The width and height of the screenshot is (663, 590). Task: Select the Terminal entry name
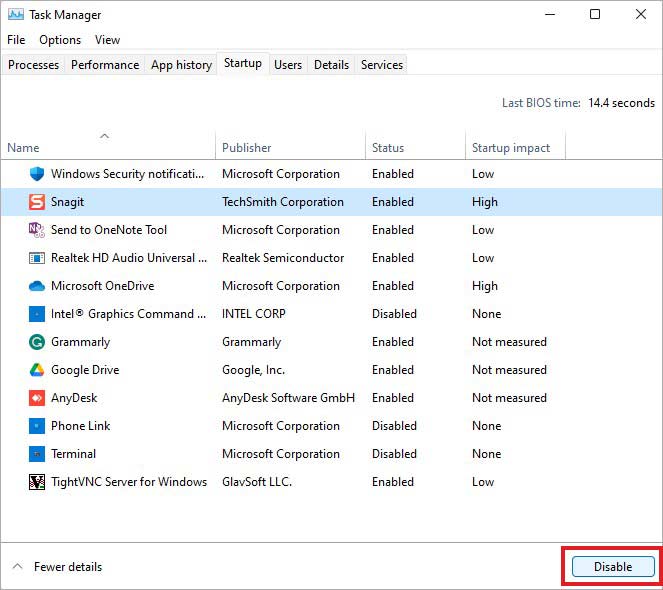pos(73,454)
